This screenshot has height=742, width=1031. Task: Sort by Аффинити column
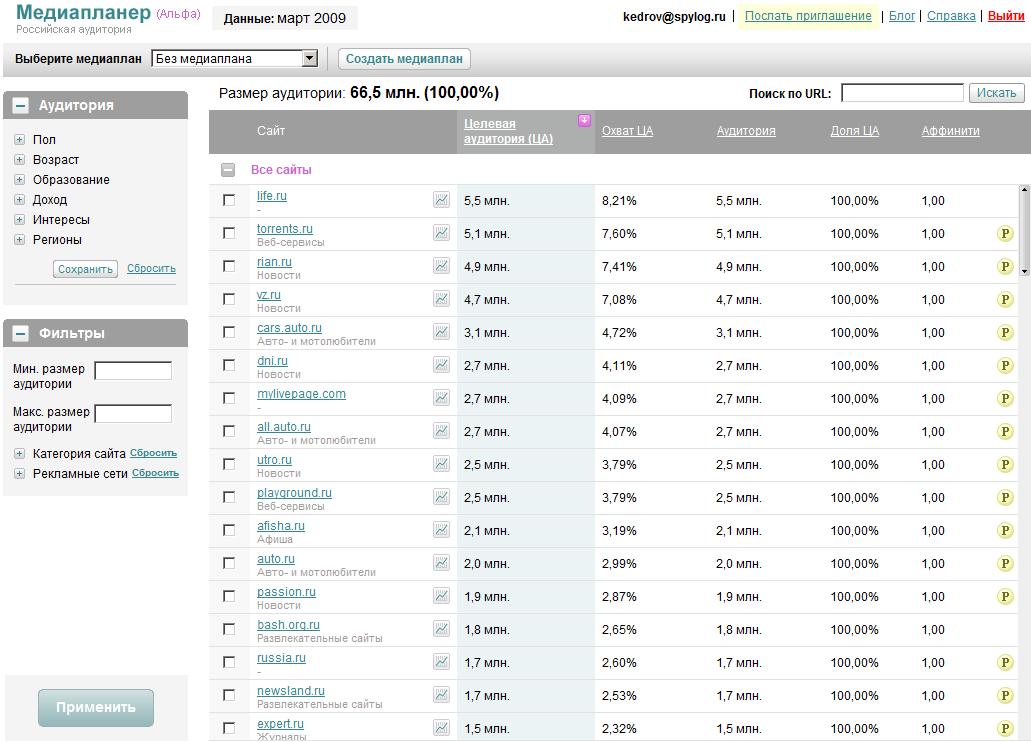click(950, 131)
